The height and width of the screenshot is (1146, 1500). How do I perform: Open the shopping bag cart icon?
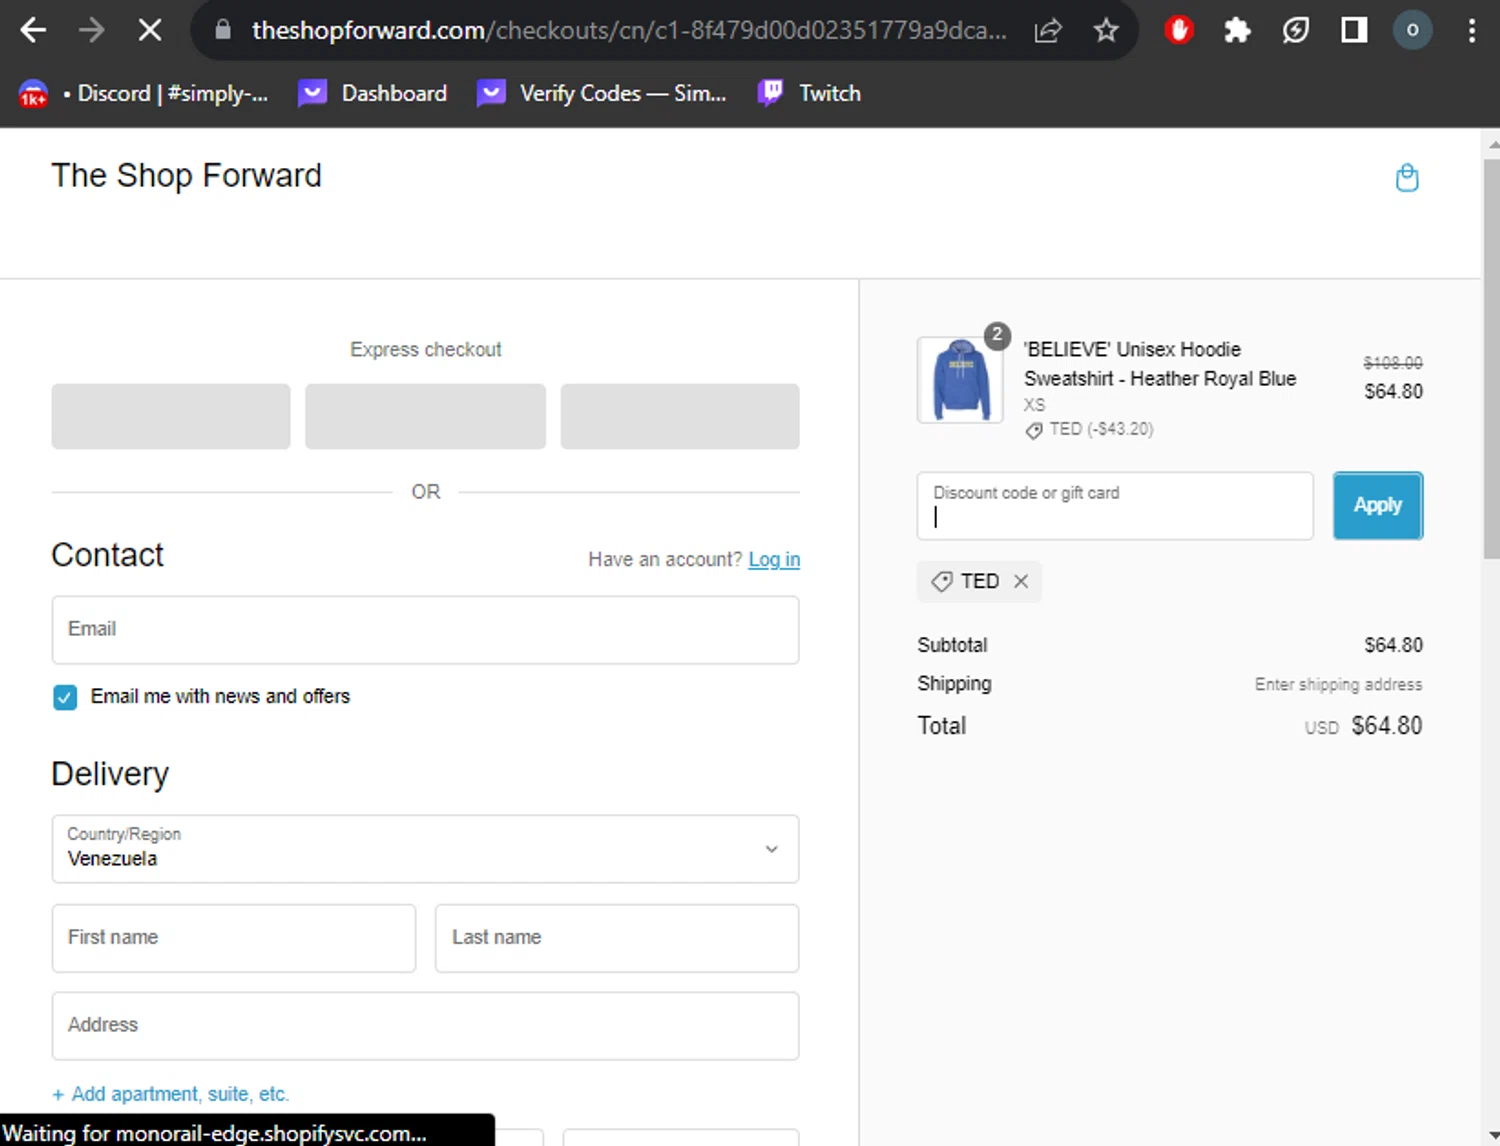tap(1407, 178)
